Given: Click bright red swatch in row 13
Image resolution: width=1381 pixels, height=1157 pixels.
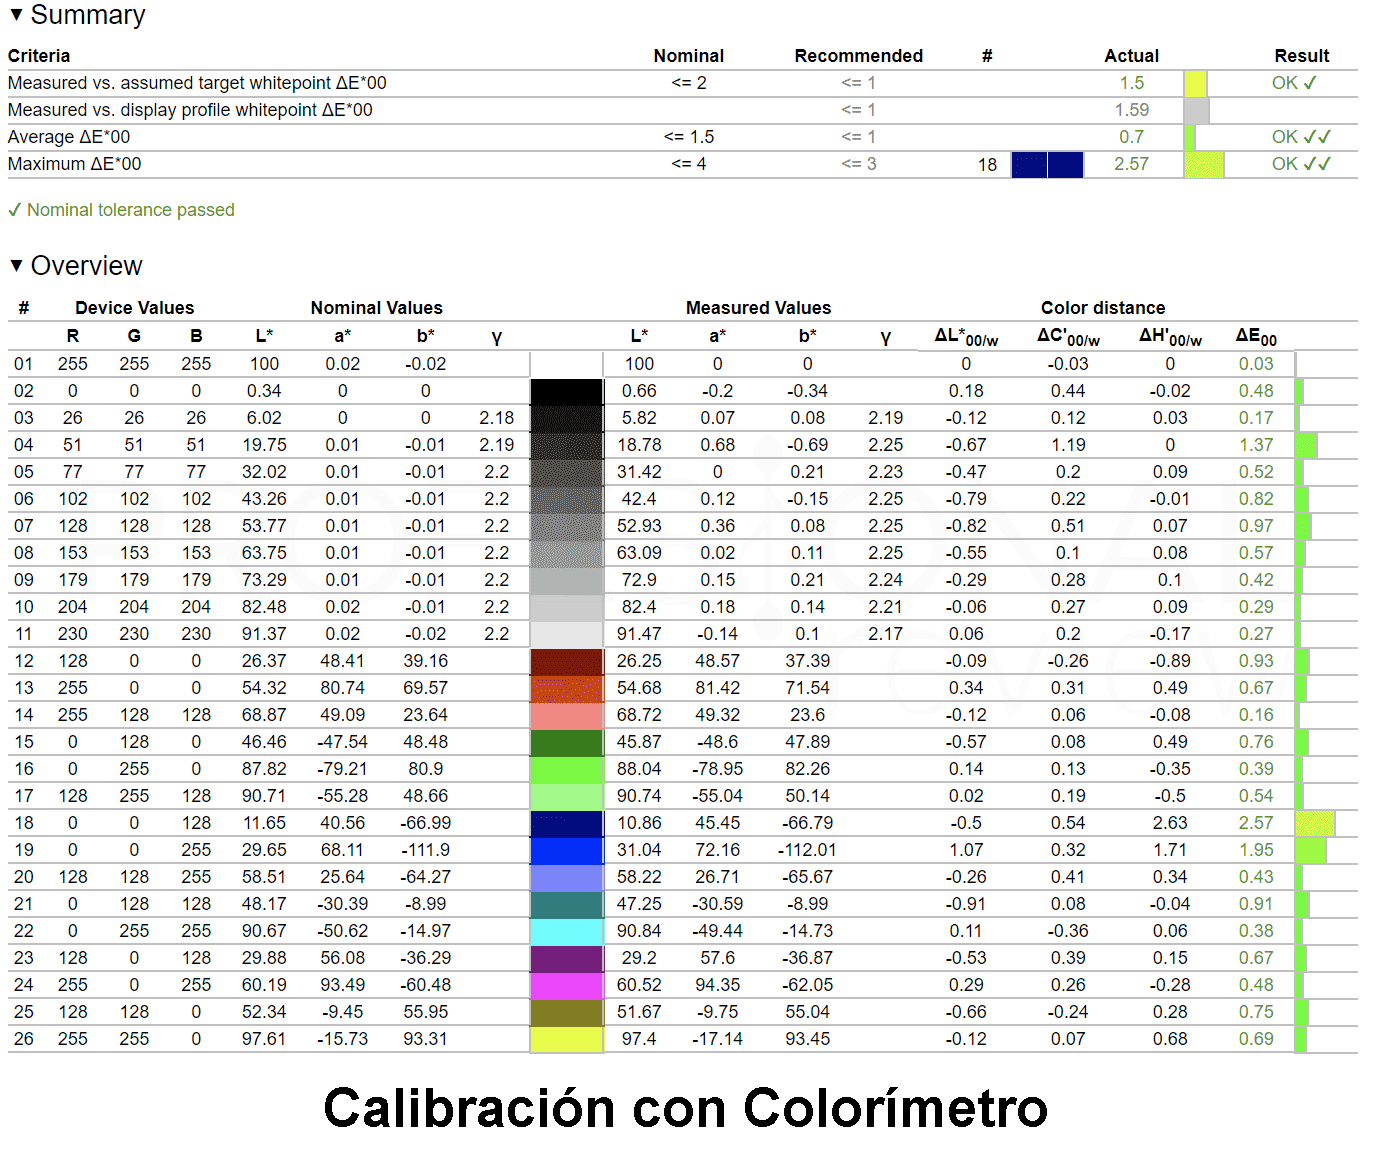Looking at the screenshot, I should point(566,688).
